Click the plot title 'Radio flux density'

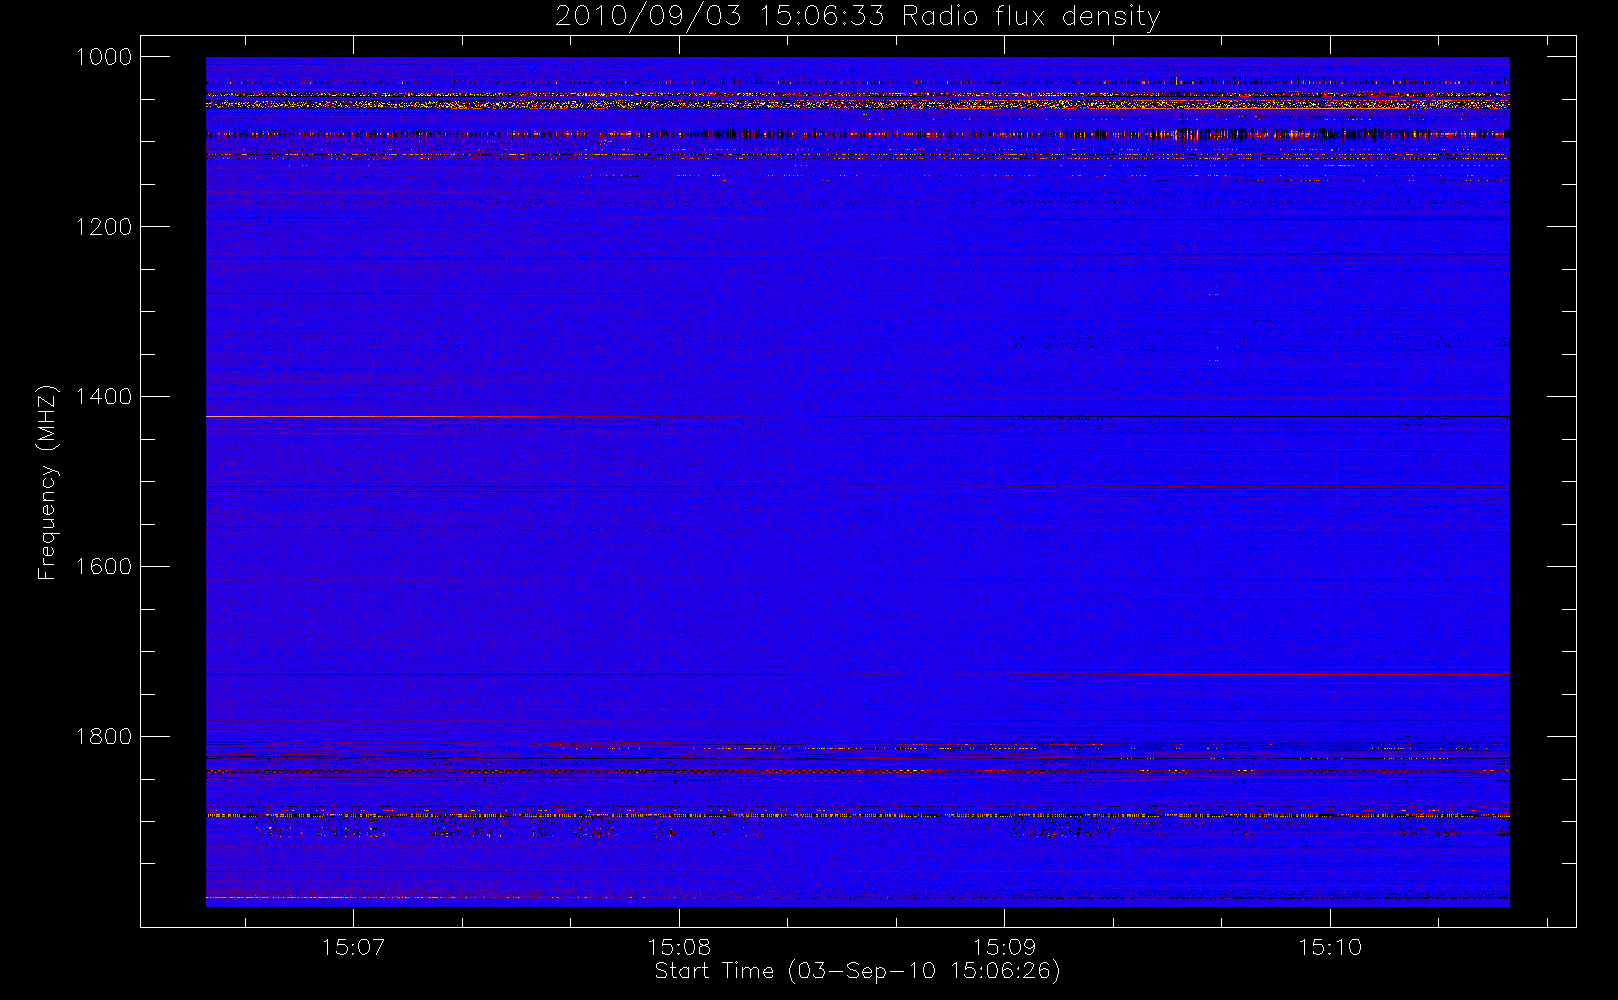pos(1031,16)
